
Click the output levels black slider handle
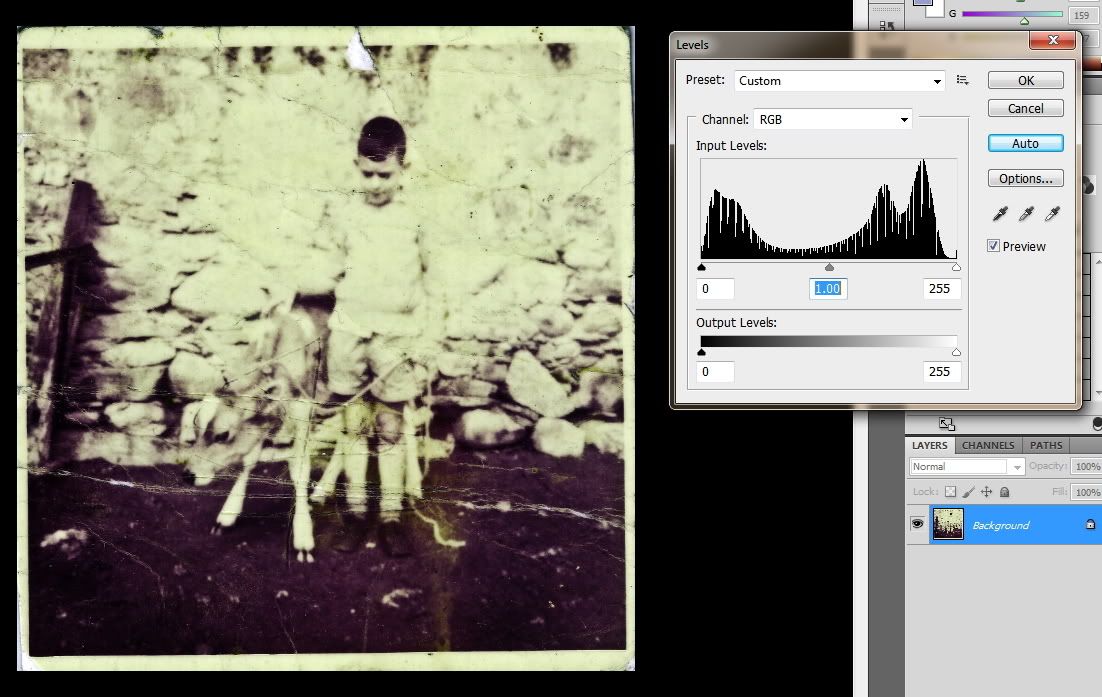[701, 352]
